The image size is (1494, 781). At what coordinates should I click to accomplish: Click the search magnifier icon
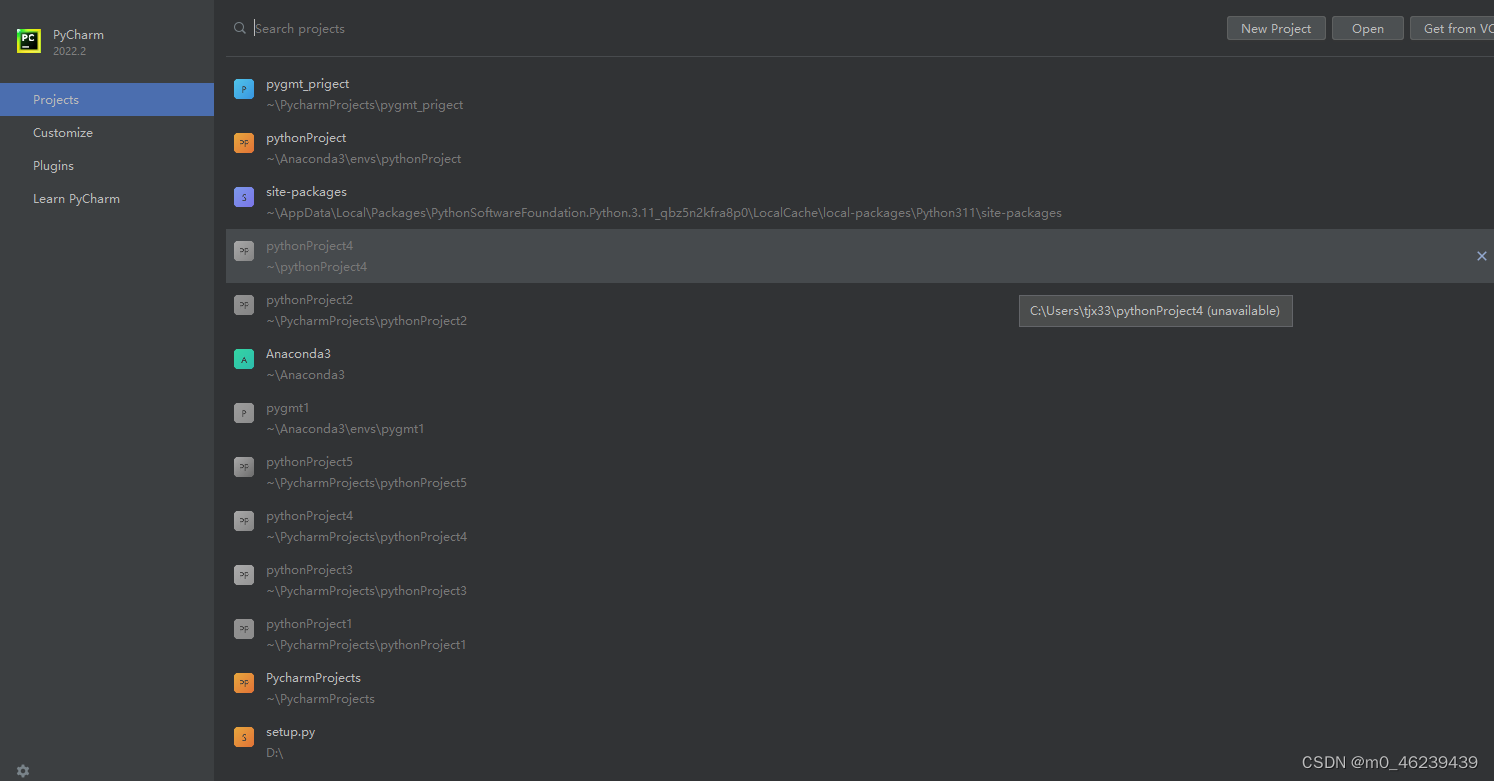239,28
